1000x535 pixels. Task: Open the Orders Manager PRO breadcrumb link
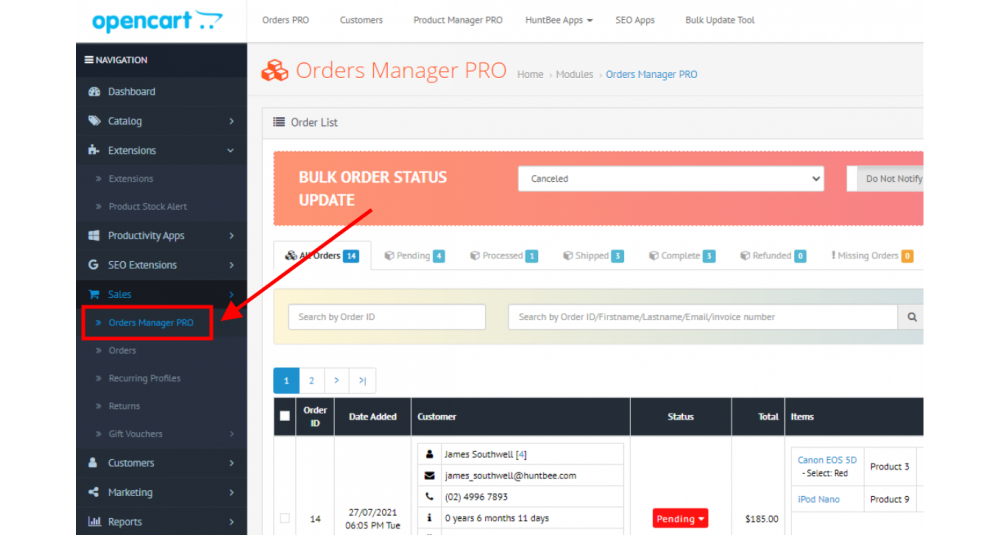point(651,75)
